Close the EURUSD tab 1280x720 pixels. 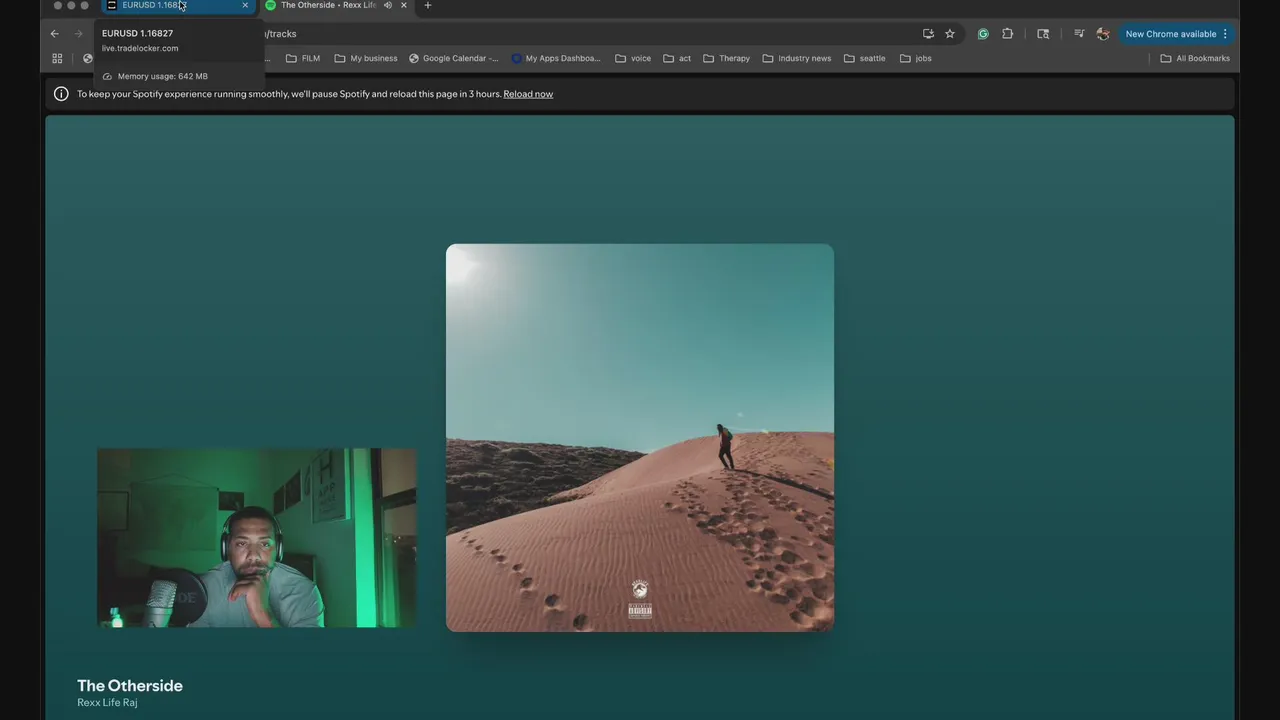pos(245,5)
